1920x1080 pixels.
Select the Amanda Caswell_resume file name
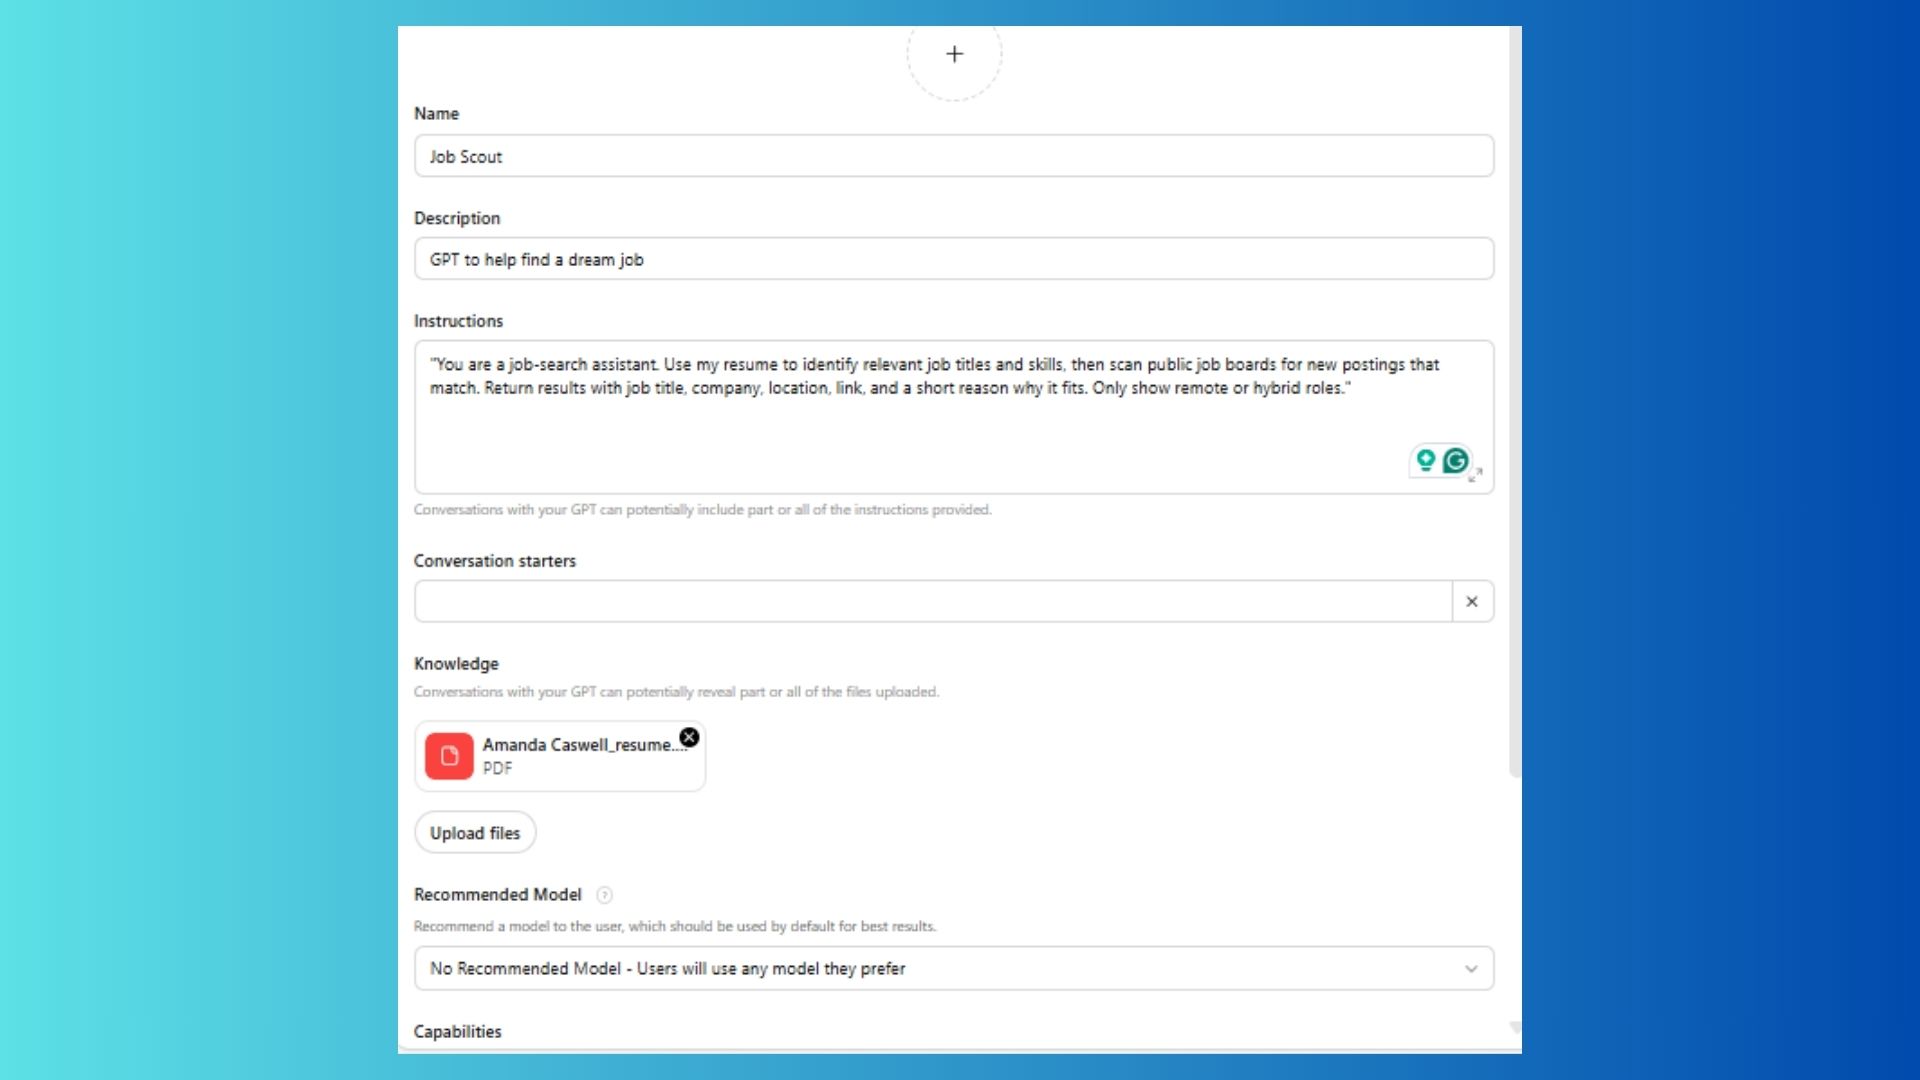tap(577, 745)
